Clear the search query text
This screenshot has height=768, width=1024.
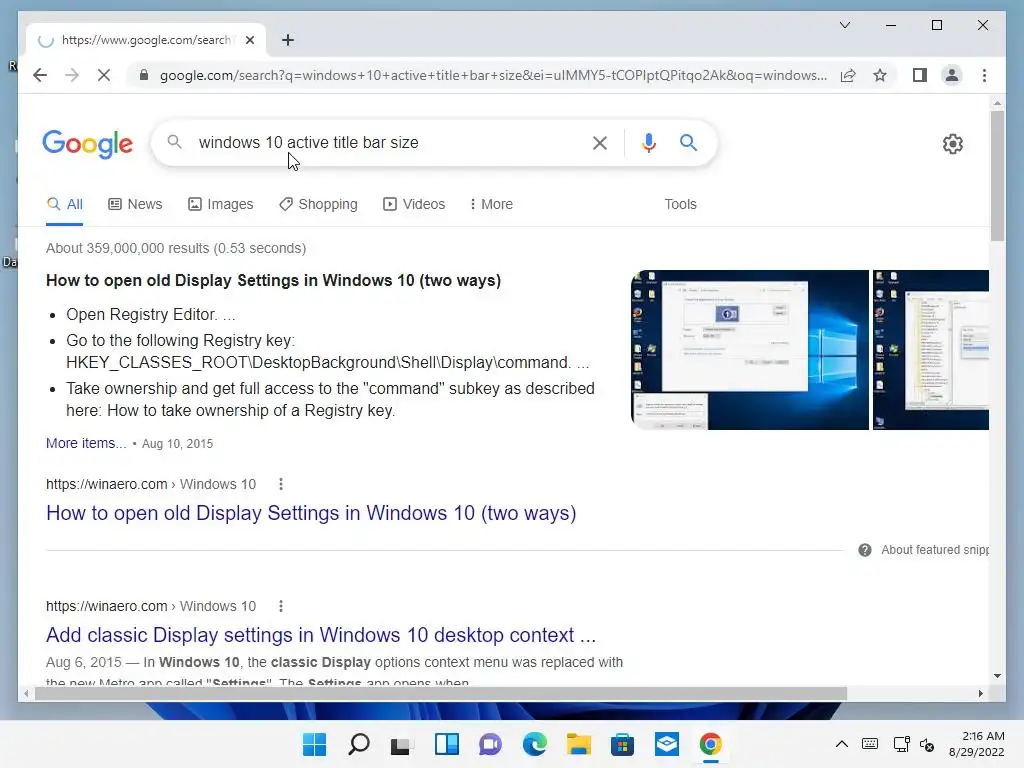(x=600, y=142)
